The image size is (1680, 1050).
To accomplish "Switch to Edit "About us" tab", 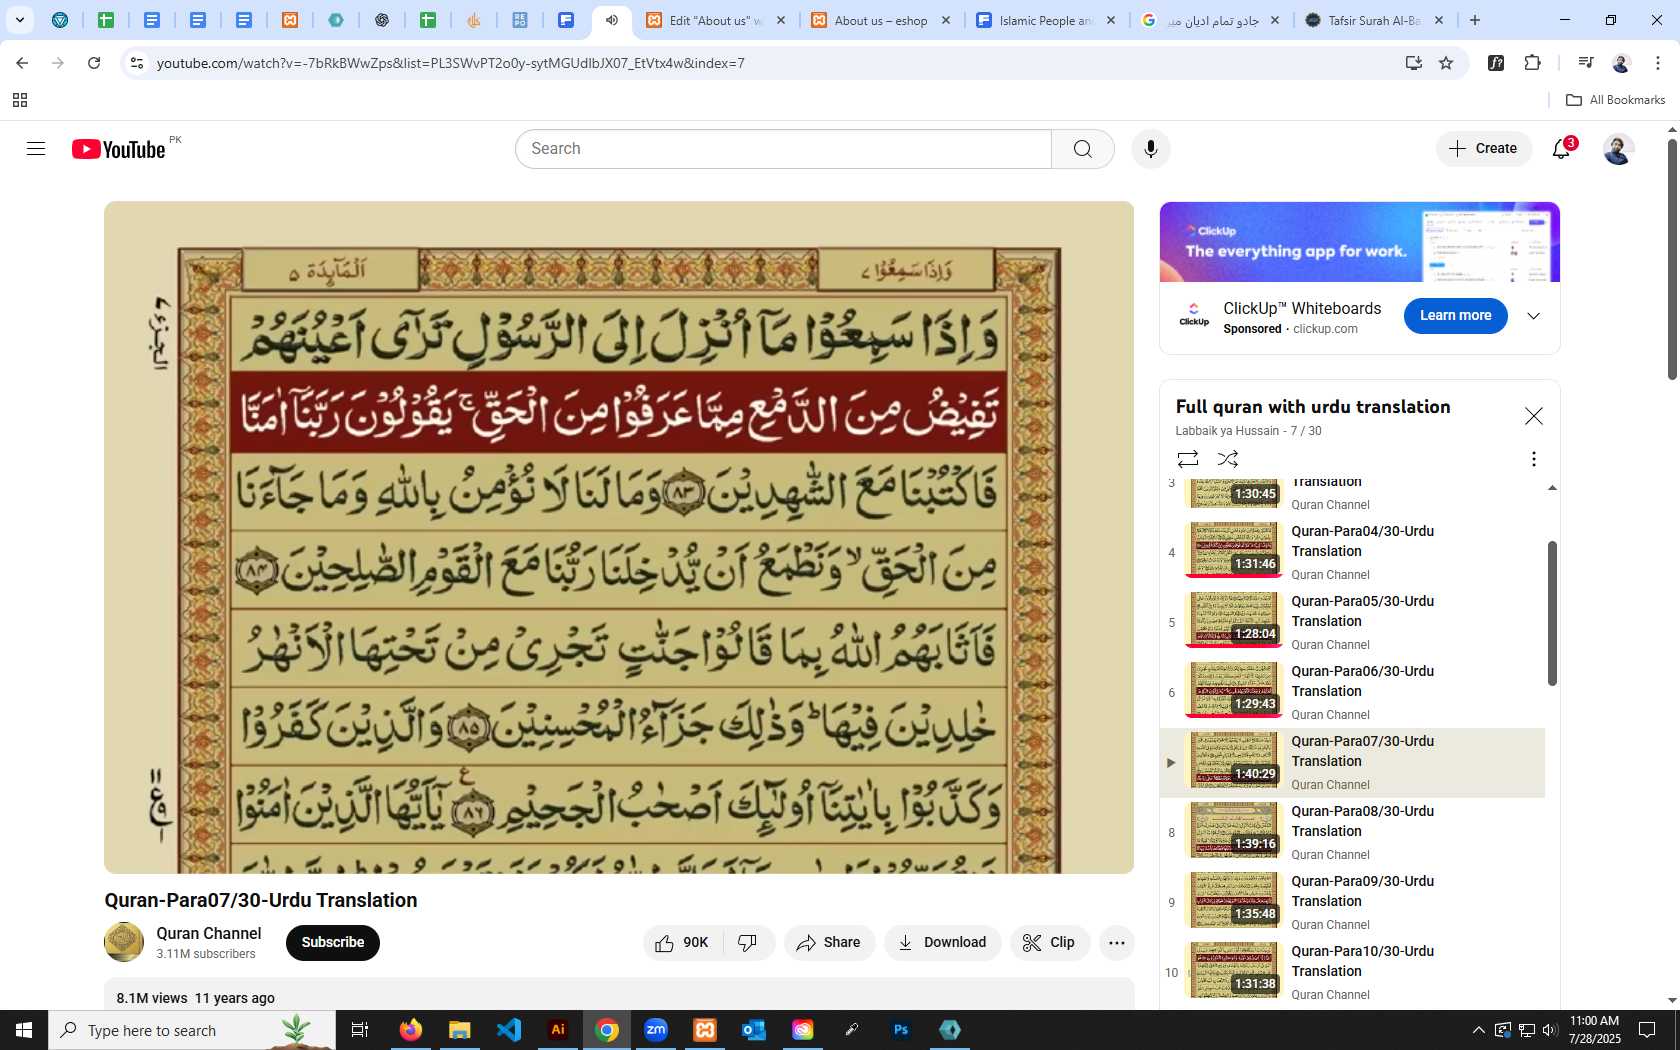I will pos(715,20).
